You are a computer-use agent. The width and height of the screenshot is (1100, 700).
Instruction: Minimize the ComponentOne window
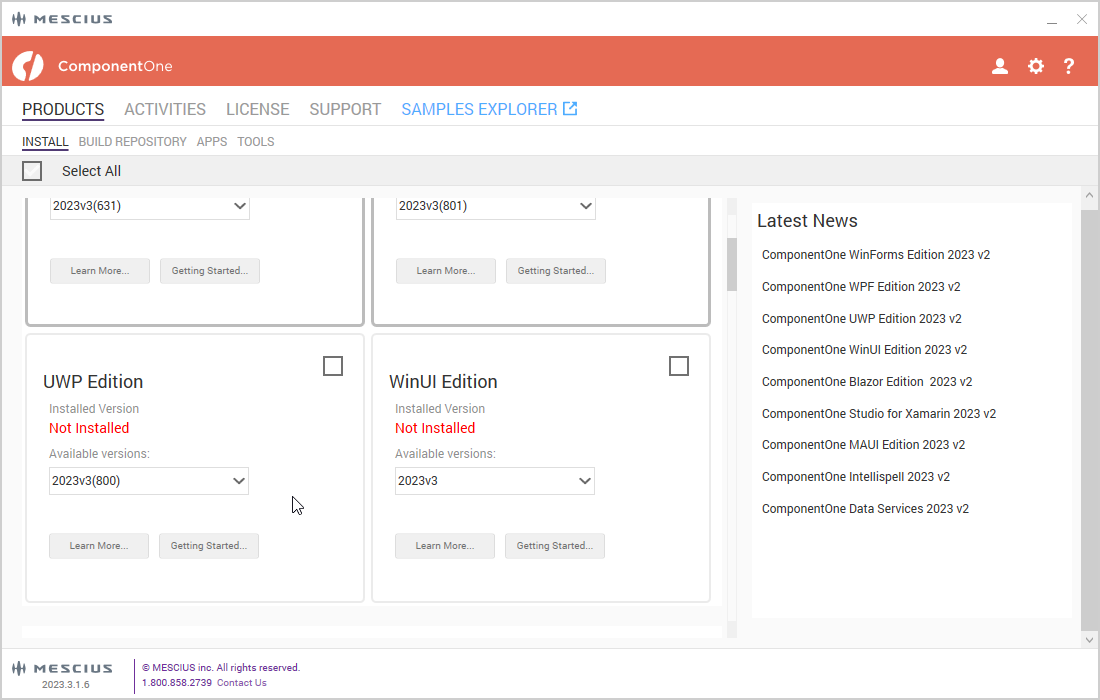[x=1052, y=20]
